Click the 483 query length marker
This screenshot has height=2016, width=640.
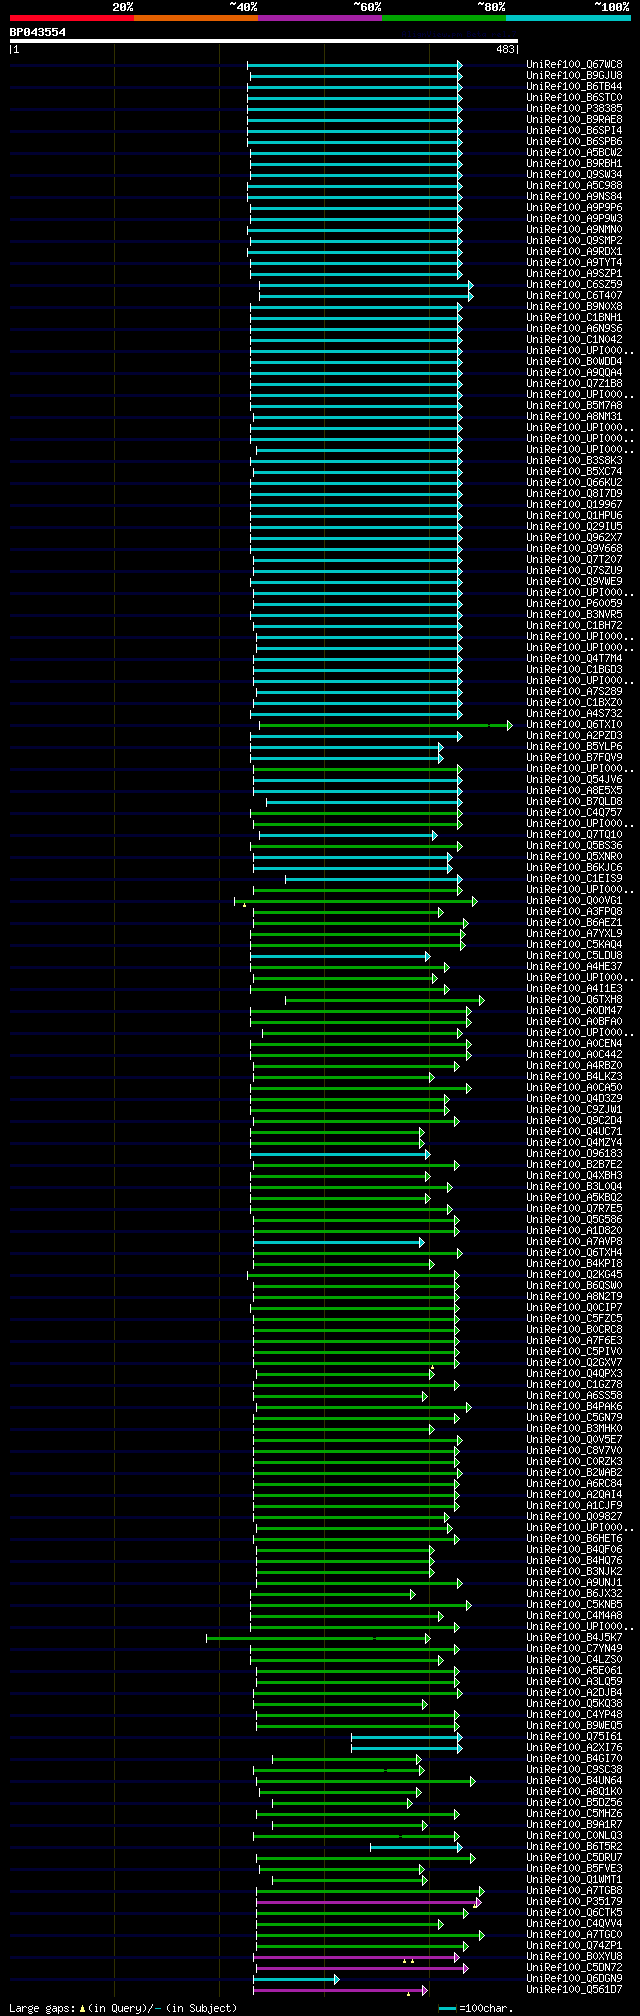point(505,49)
